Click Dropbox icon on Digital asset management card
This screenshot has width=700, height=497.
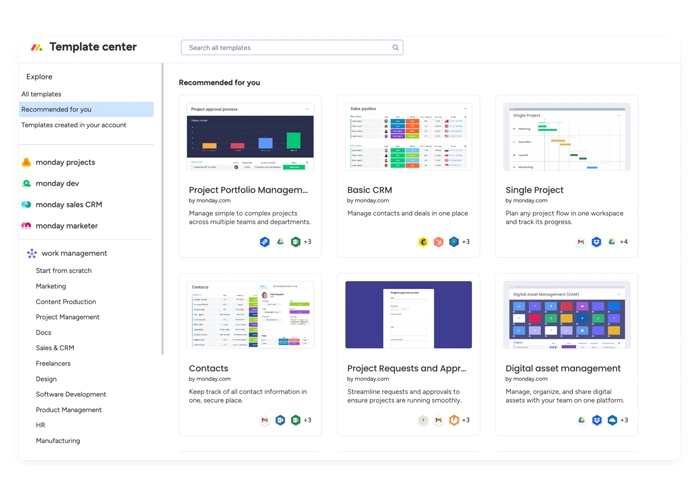pyautogui.click(x=597, y=420)
